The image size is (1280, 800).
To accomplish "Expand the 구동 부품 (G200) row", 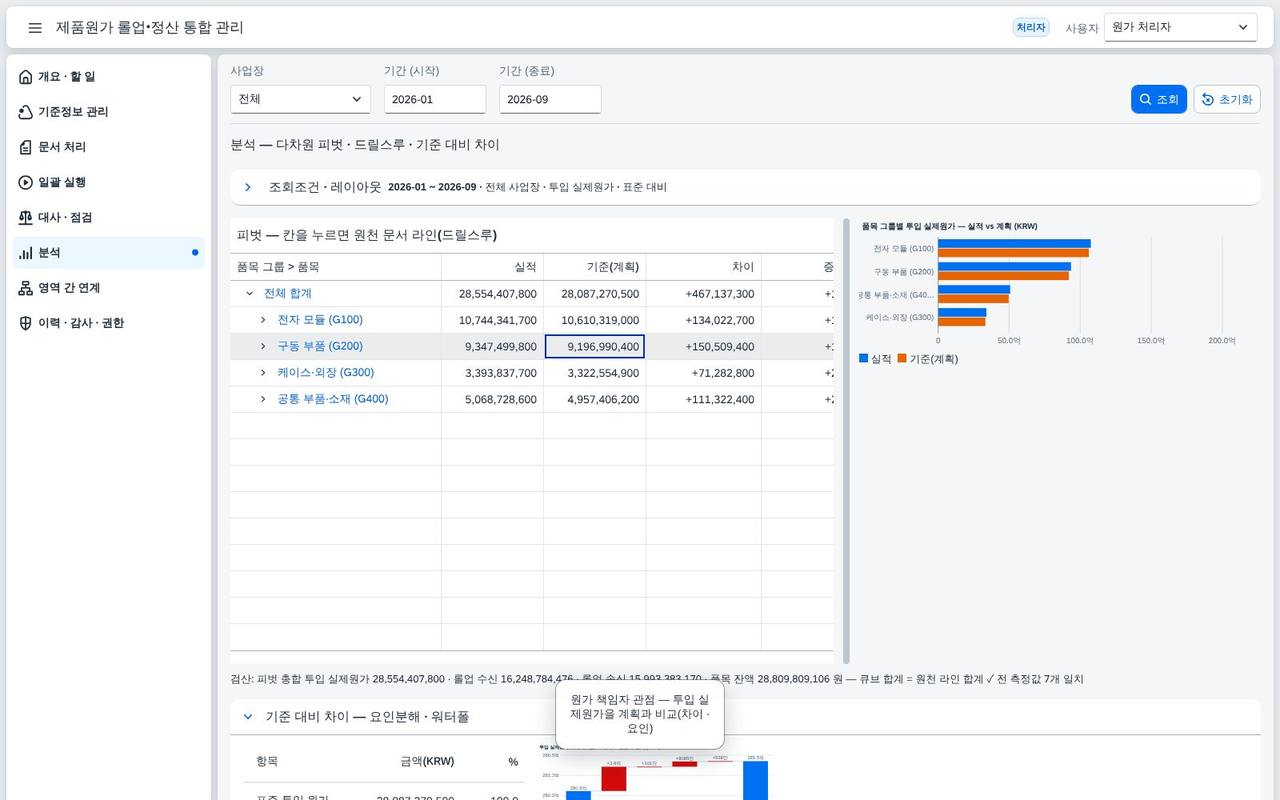I will click(x=263, y=346).
